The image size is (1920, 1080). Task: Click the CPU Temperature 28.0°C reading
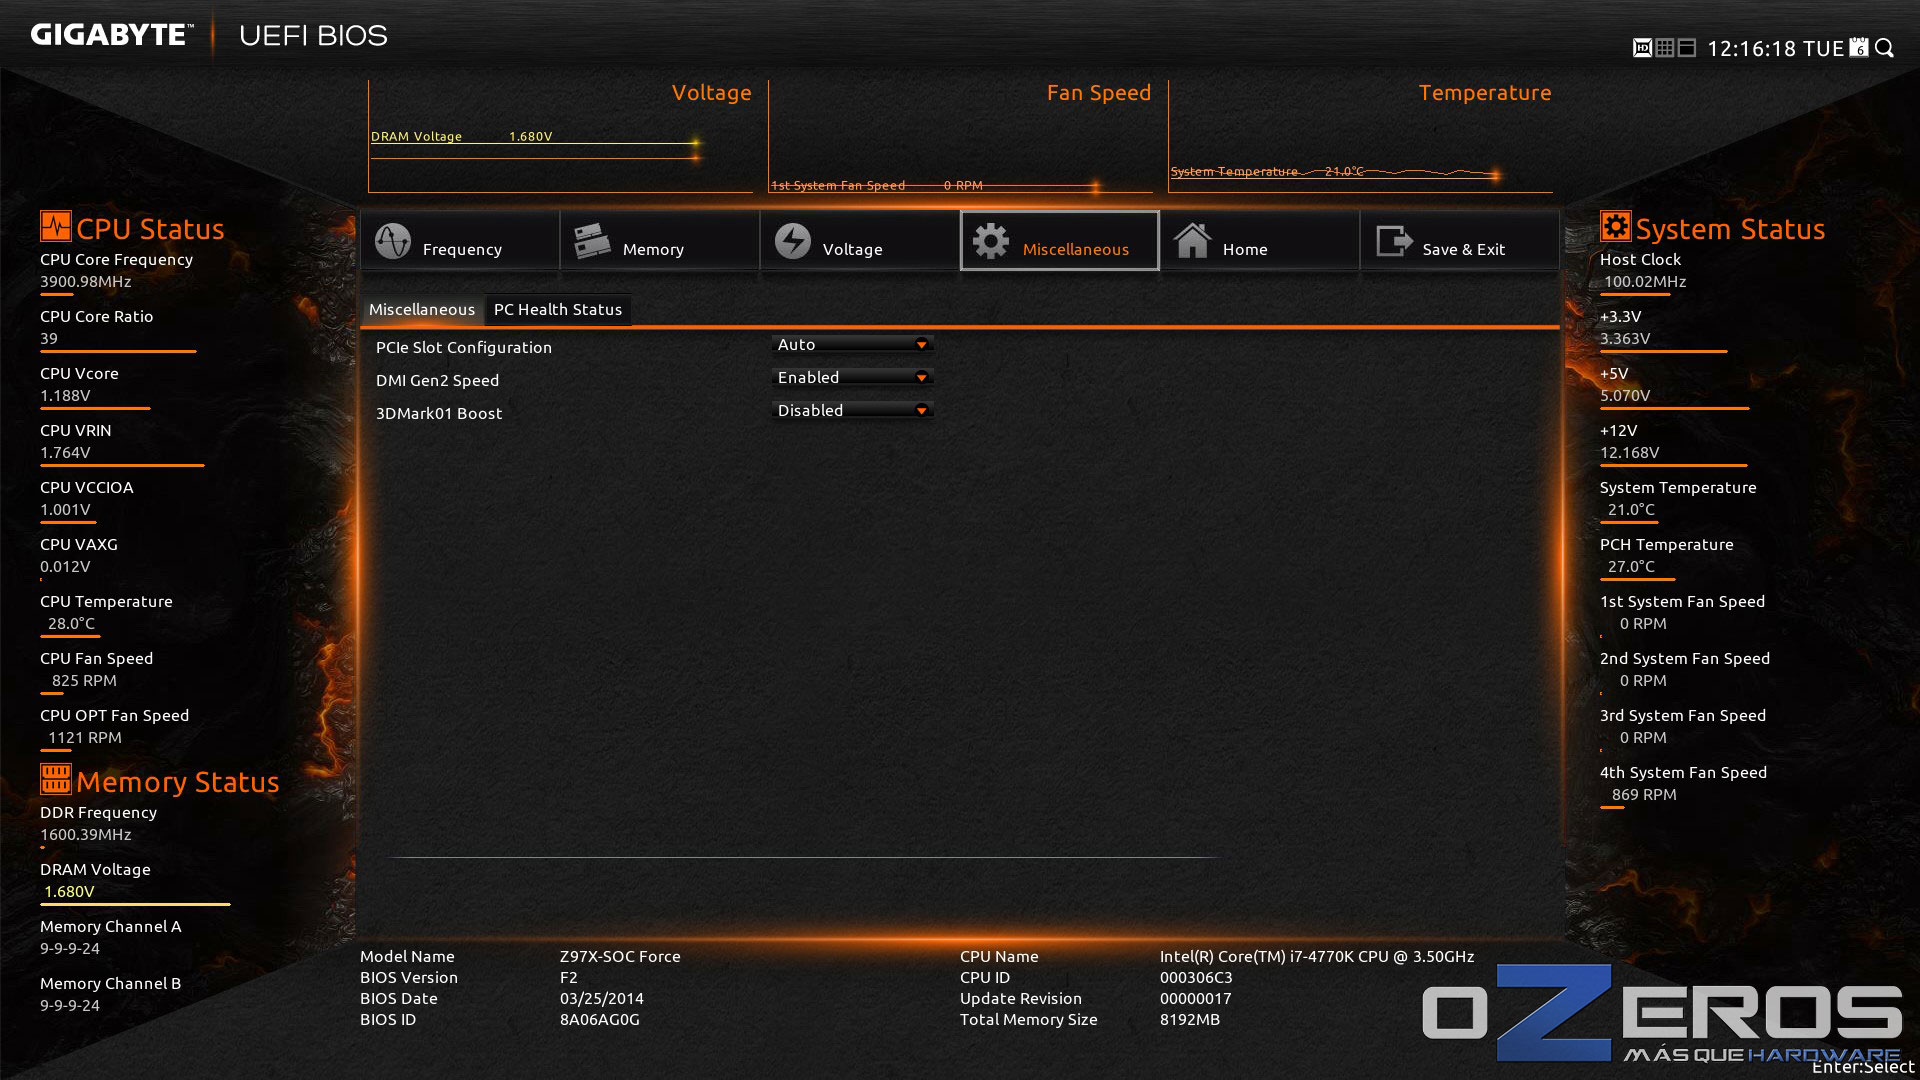point(72,624)
